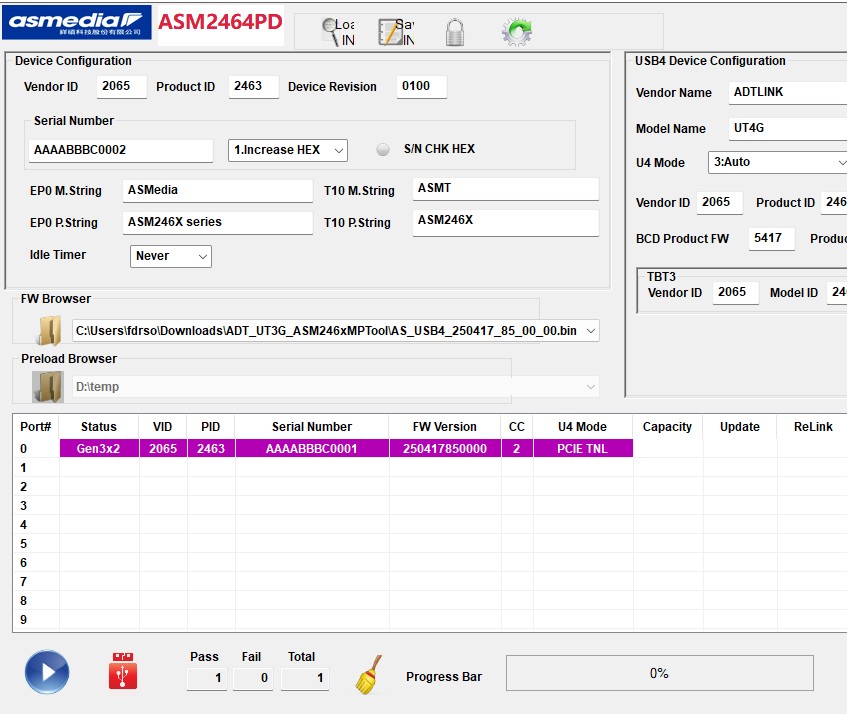Open the FW Browser folder icon
This screenshot has width=847, height=714.
(48, 330)
